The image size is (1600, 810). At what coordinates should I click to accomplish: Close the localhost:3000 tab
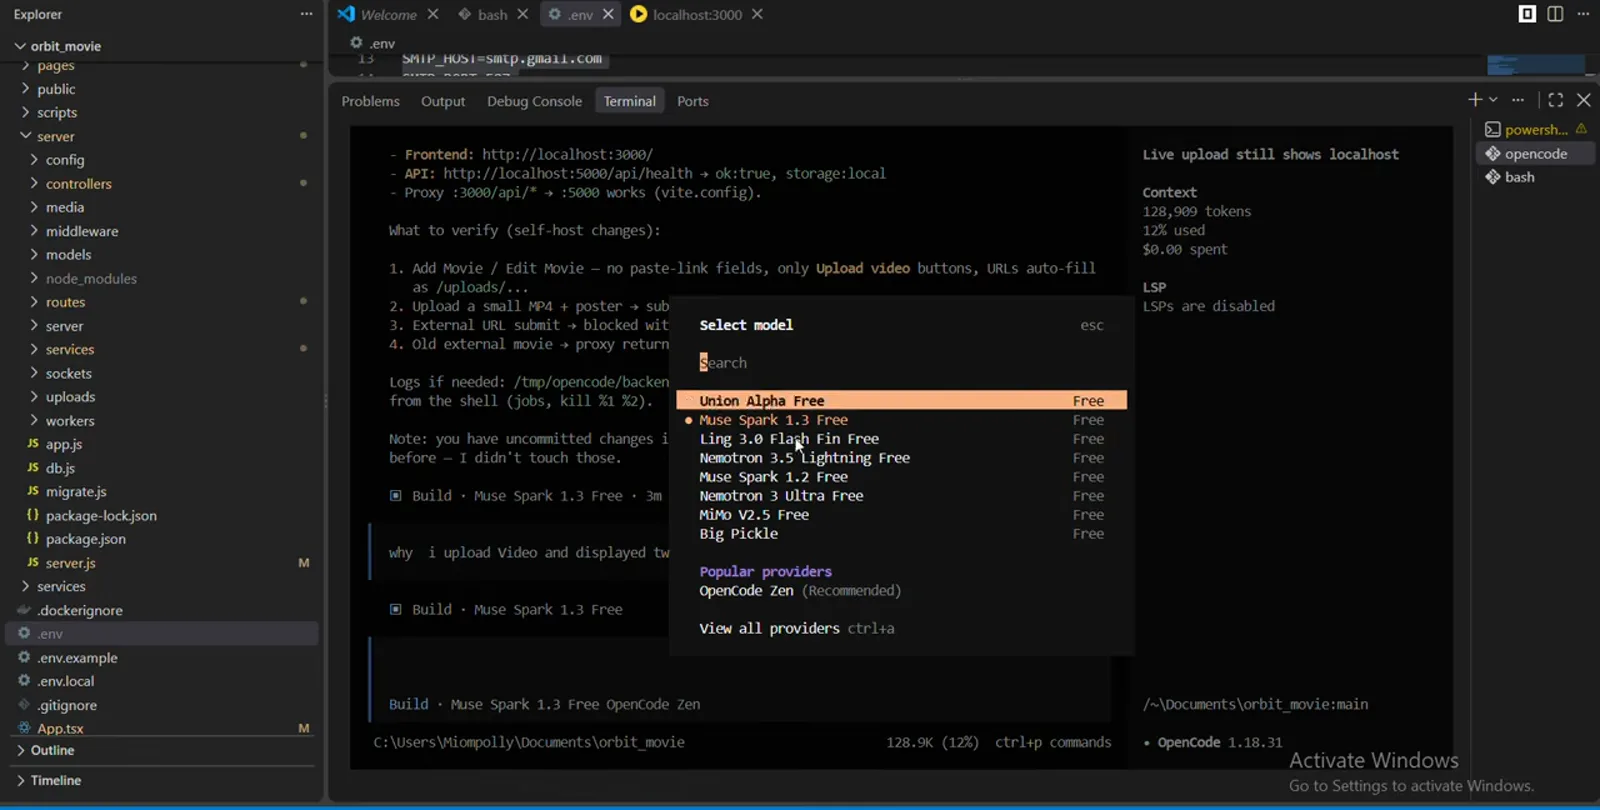(757, 14)
